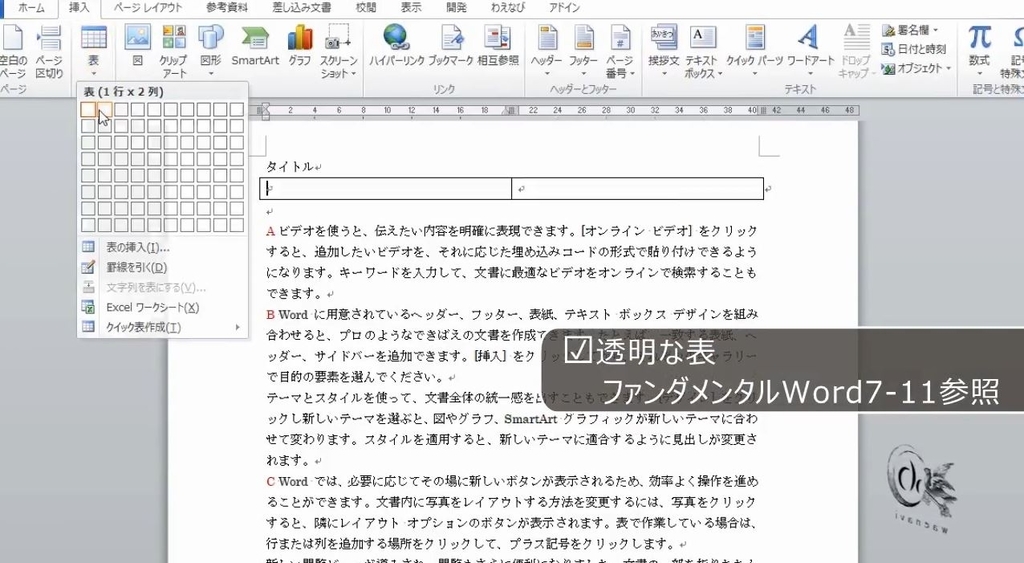Viewport: 1024px width, 563px height.
Task: Insert 日付と時刻 date and time
Action: 914,49
